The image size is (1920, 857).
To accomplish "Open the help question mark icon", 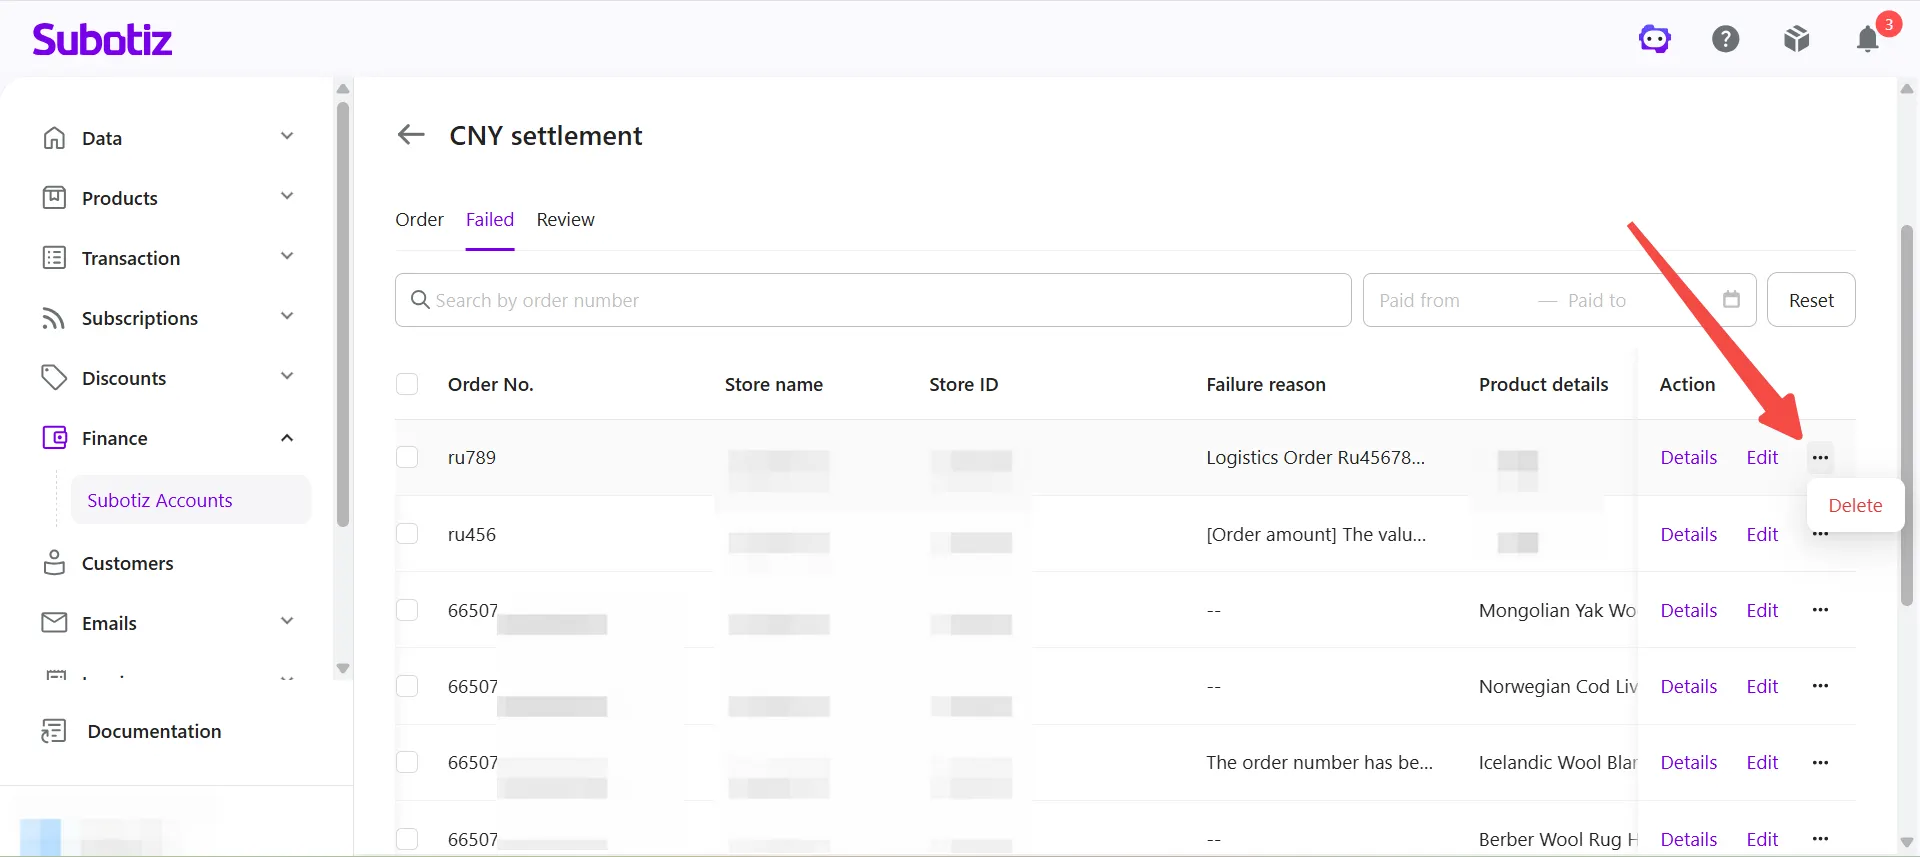I will pyautogui.click(x=1726, y=39).
